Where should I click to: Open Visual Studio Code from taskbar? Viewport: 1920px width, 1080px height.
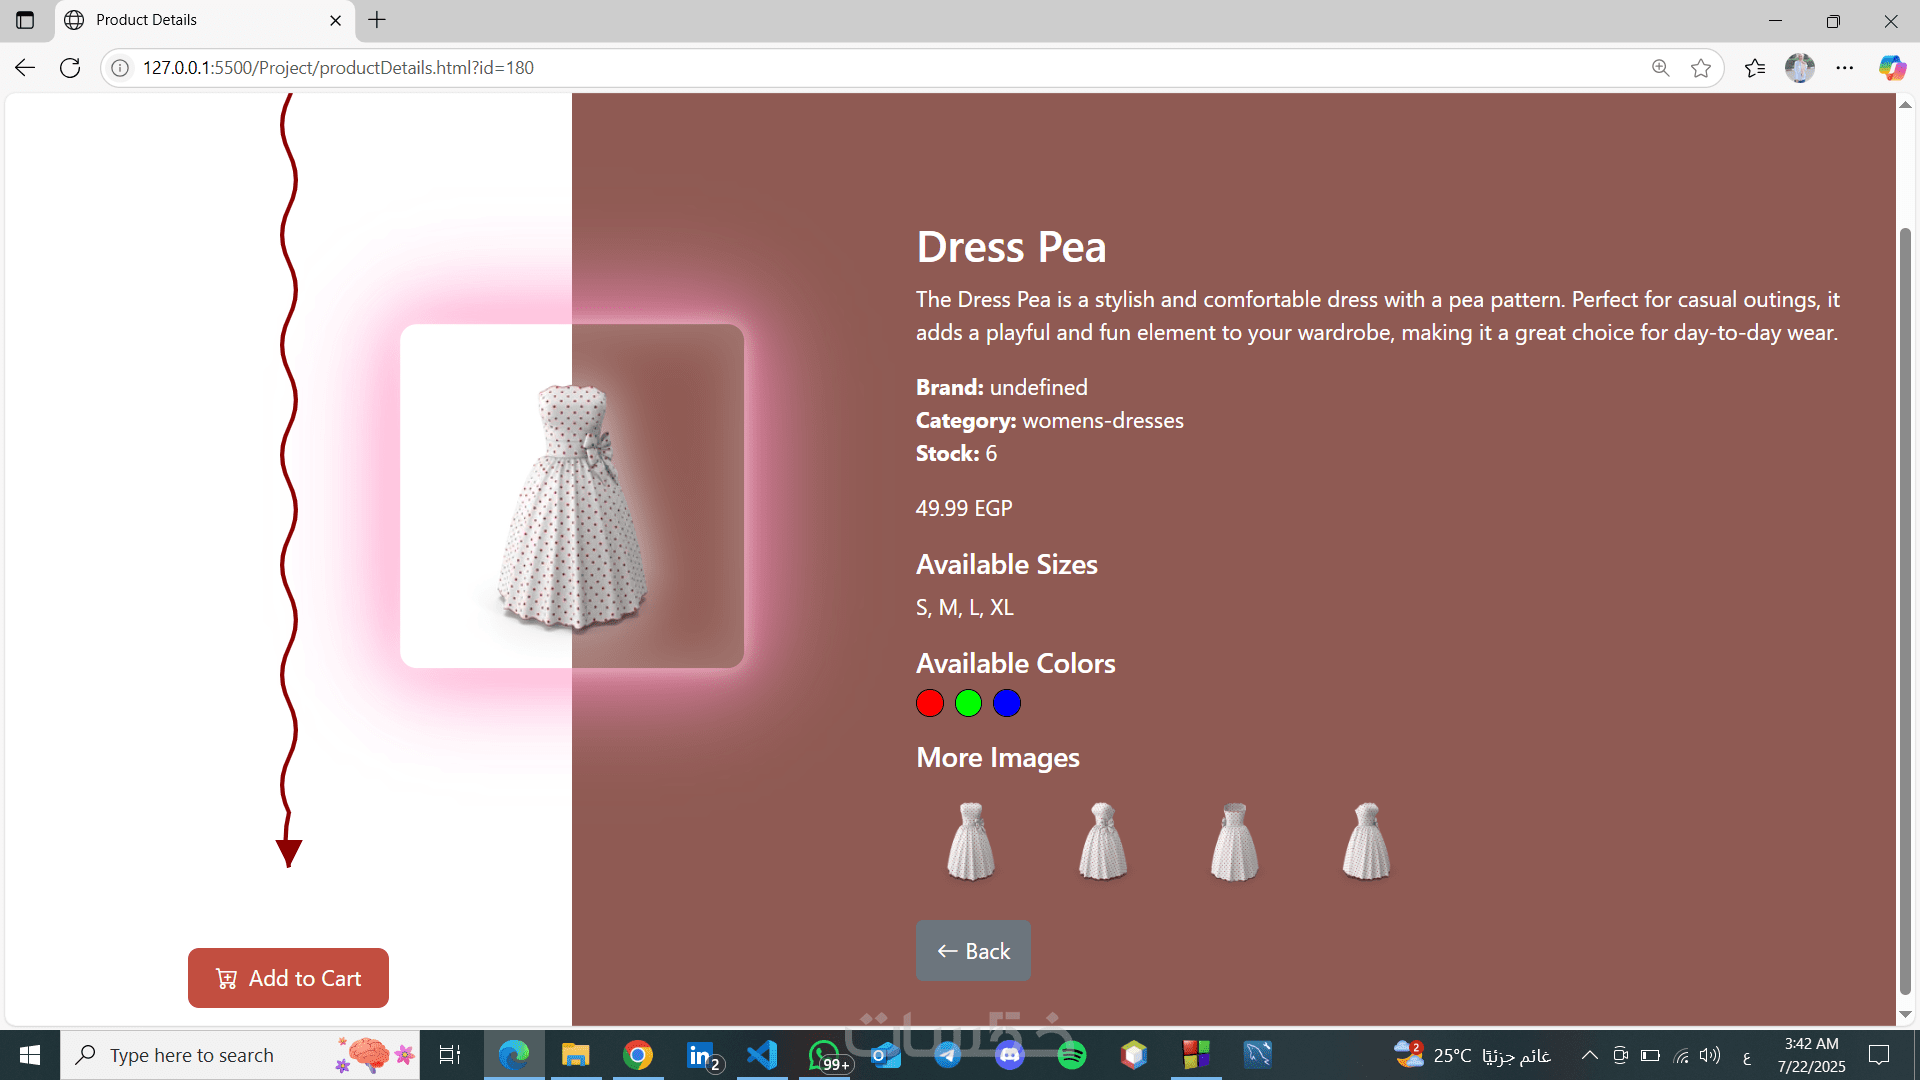coord(762,1055)
